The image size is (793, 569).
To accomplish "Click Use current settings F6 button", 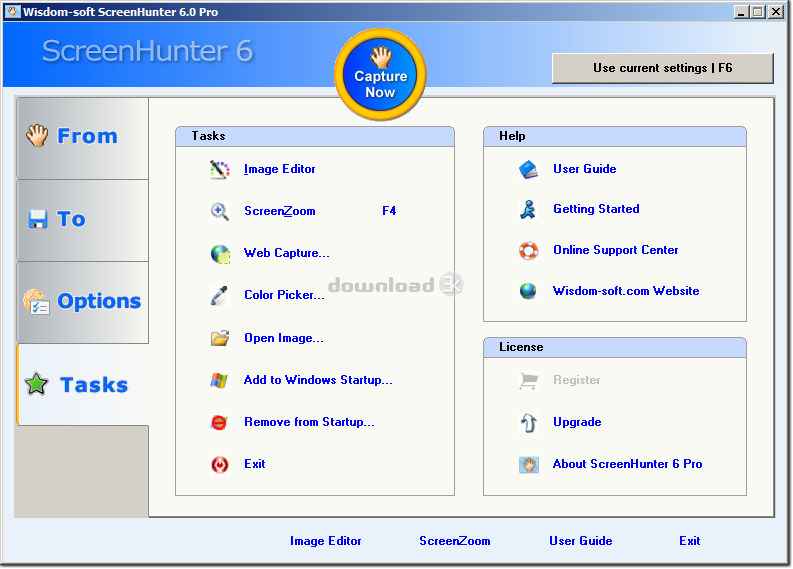I will tap(662, 68).
